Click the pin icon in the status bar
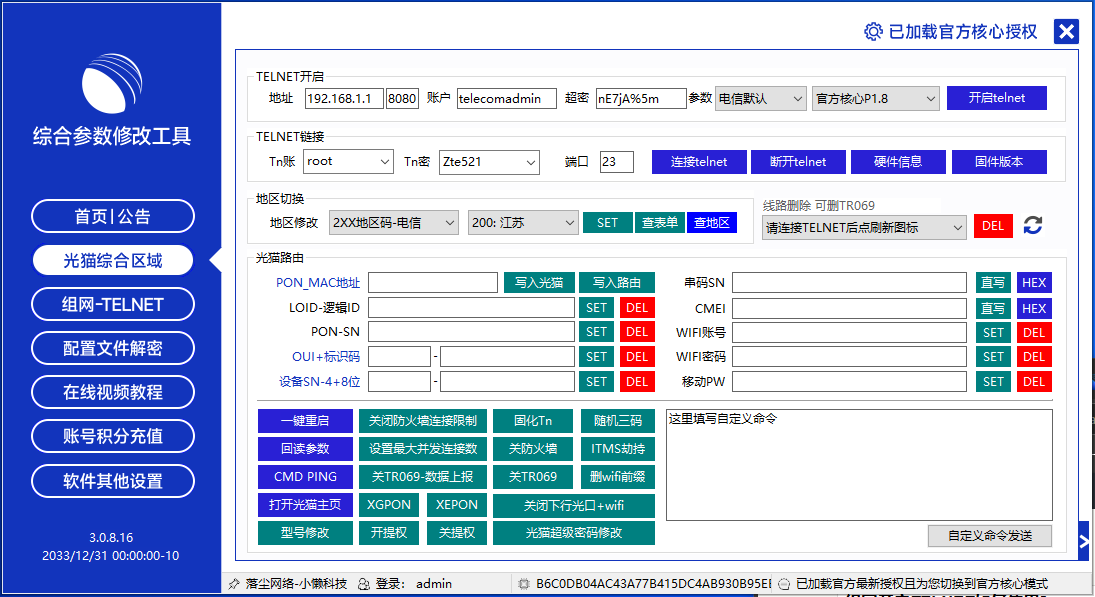Image resolution: width=1095 pixels, height=597 pixels. [234, 584]
